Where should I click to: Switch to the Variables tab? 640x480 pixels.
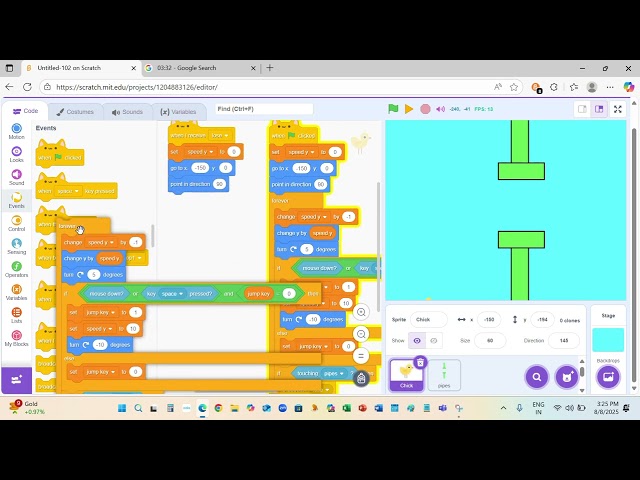[x=178, y=112]
